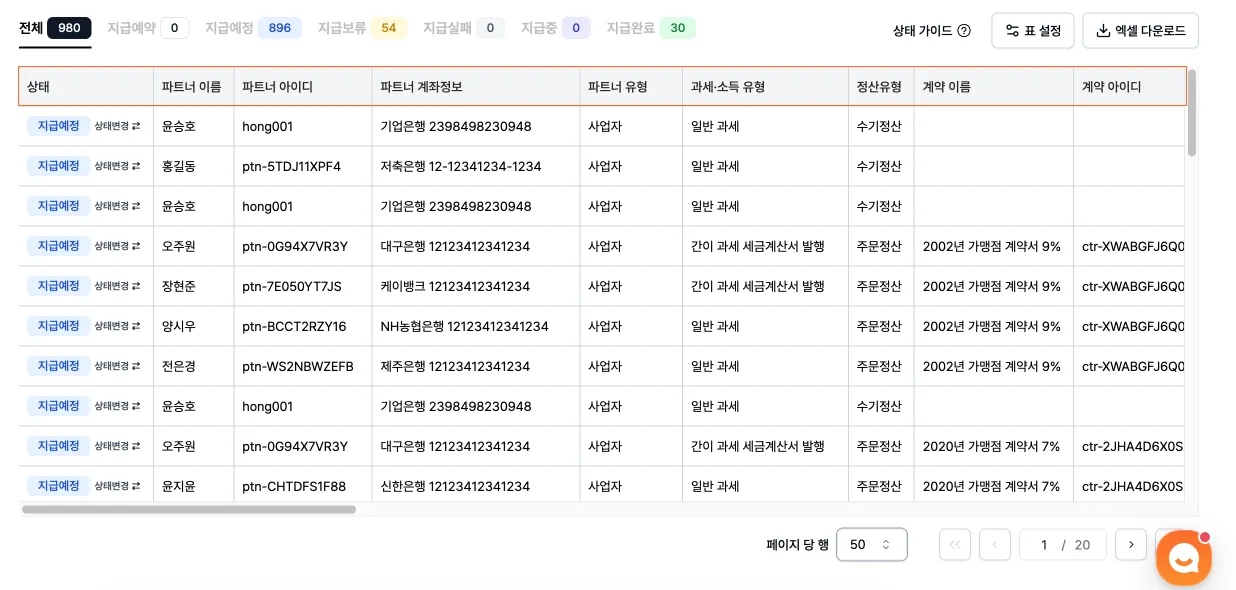Click 상태변경 swap icon for 장현준 row

click(x=136, y=286)
